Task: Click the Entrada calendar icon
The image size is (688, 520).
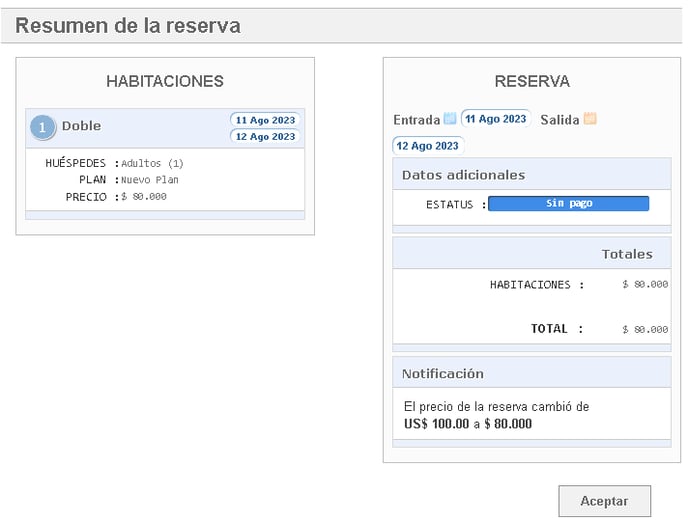Action: [450, 118]
